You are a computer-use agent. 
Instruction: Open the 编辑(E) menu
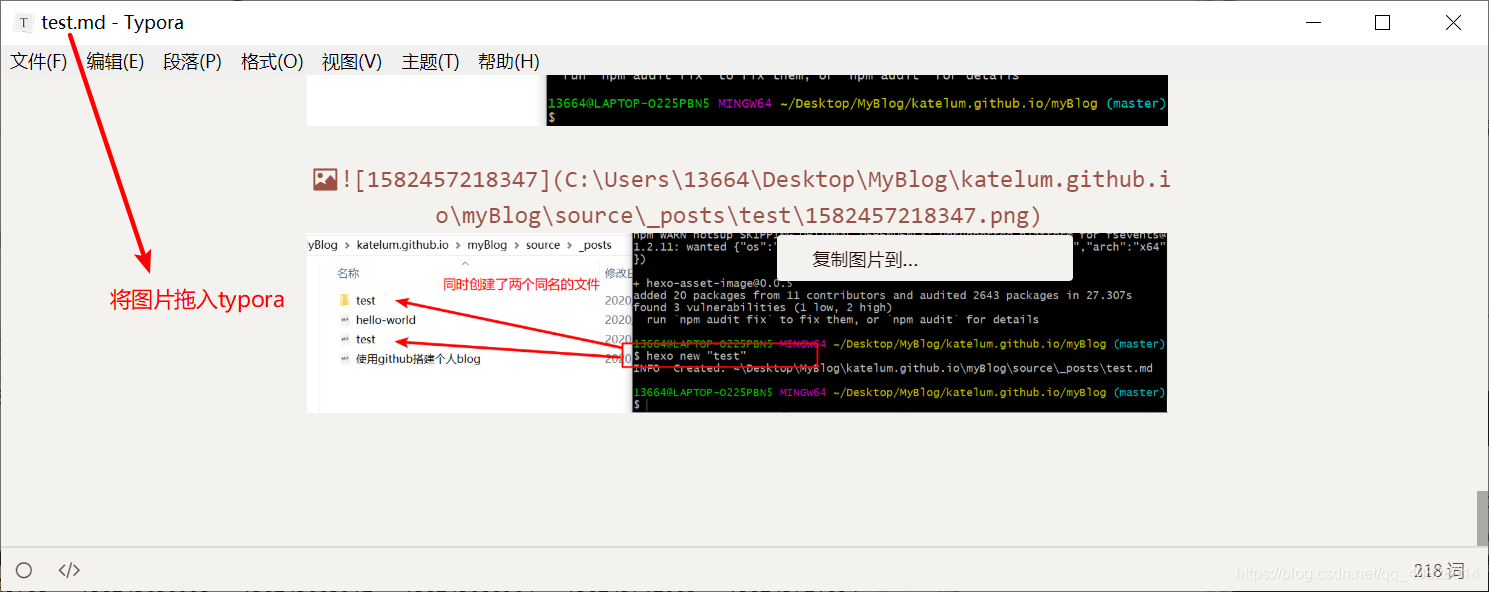(x=115, y=61)
